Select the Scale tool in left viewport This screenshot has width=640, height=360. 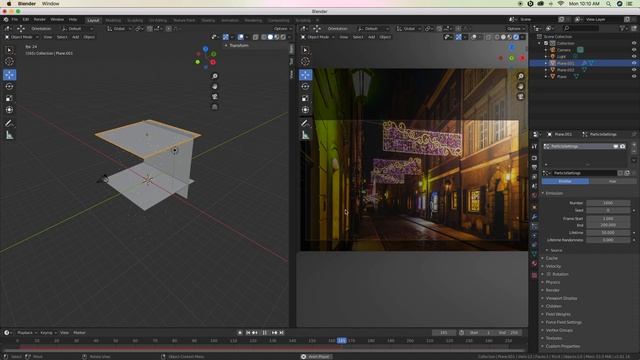click(9, 98)
